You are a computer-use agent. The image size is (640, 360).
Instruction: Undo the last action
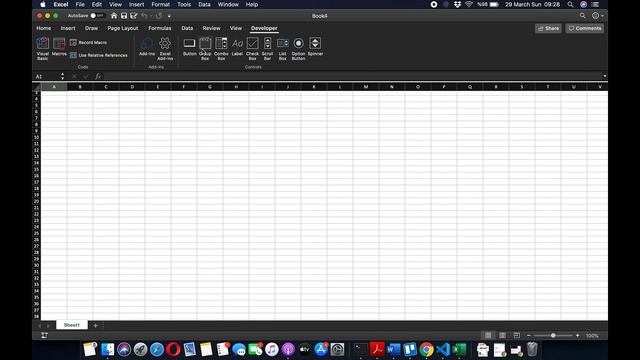coord(144,16)
